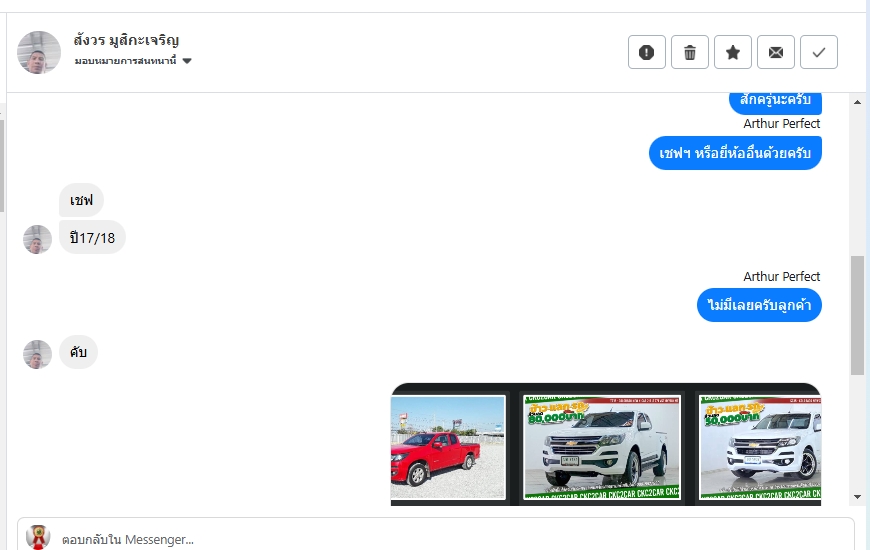Click the scroll up arrow of the chat

[x=857, y=102]
